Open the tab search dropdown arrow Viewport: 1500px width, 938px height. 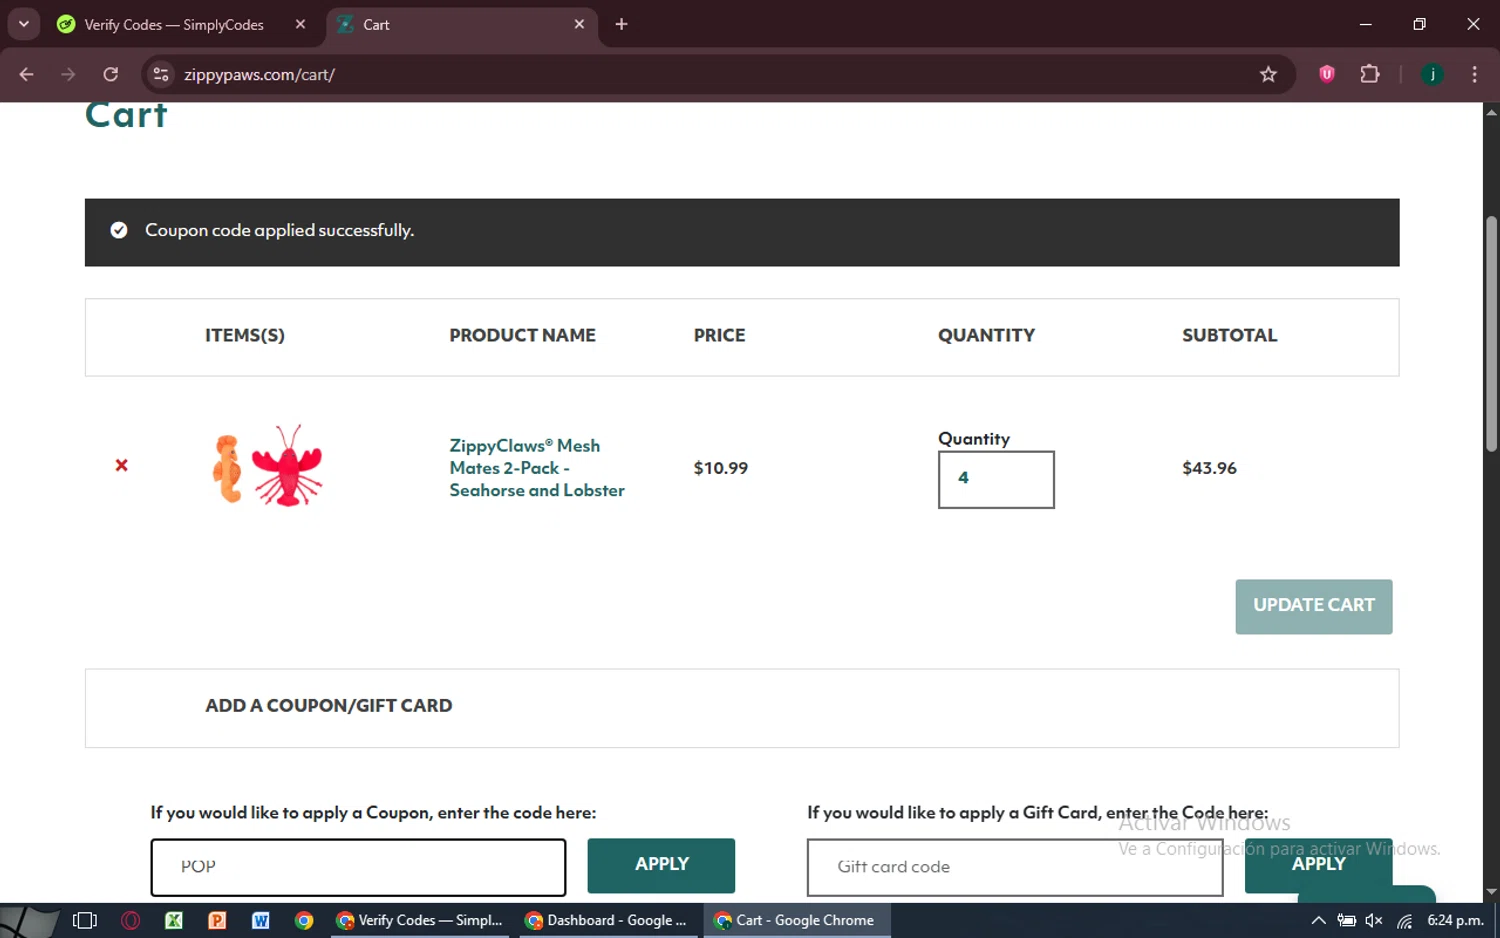click(24, 24)
